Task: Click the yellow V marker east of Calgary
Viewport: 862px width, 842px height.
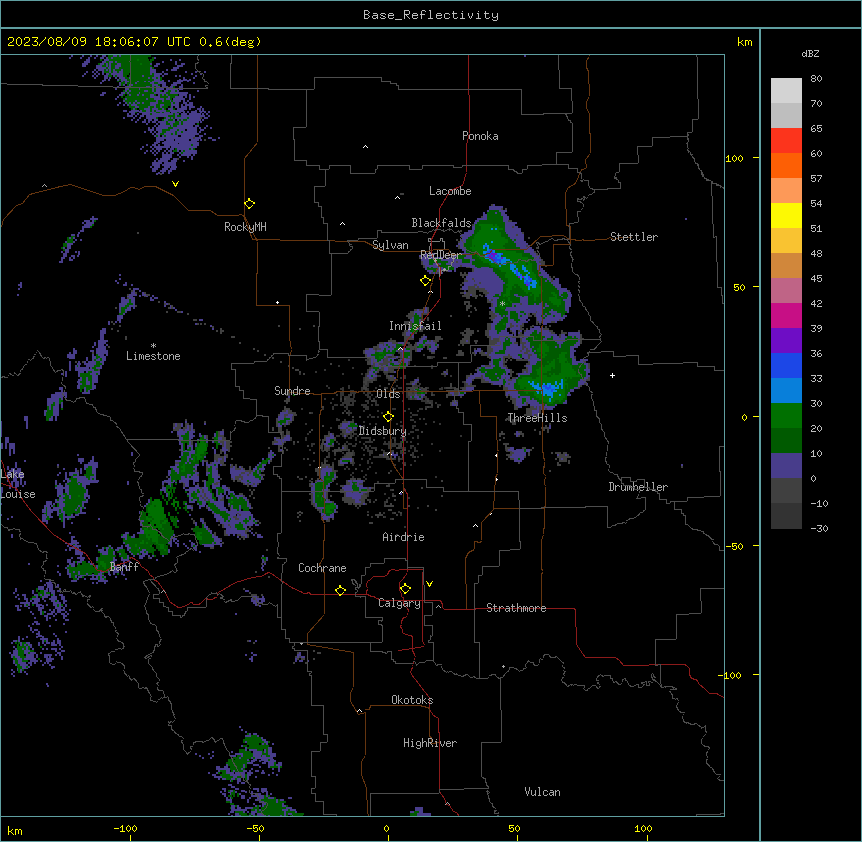Action: (x=429, y=584)
